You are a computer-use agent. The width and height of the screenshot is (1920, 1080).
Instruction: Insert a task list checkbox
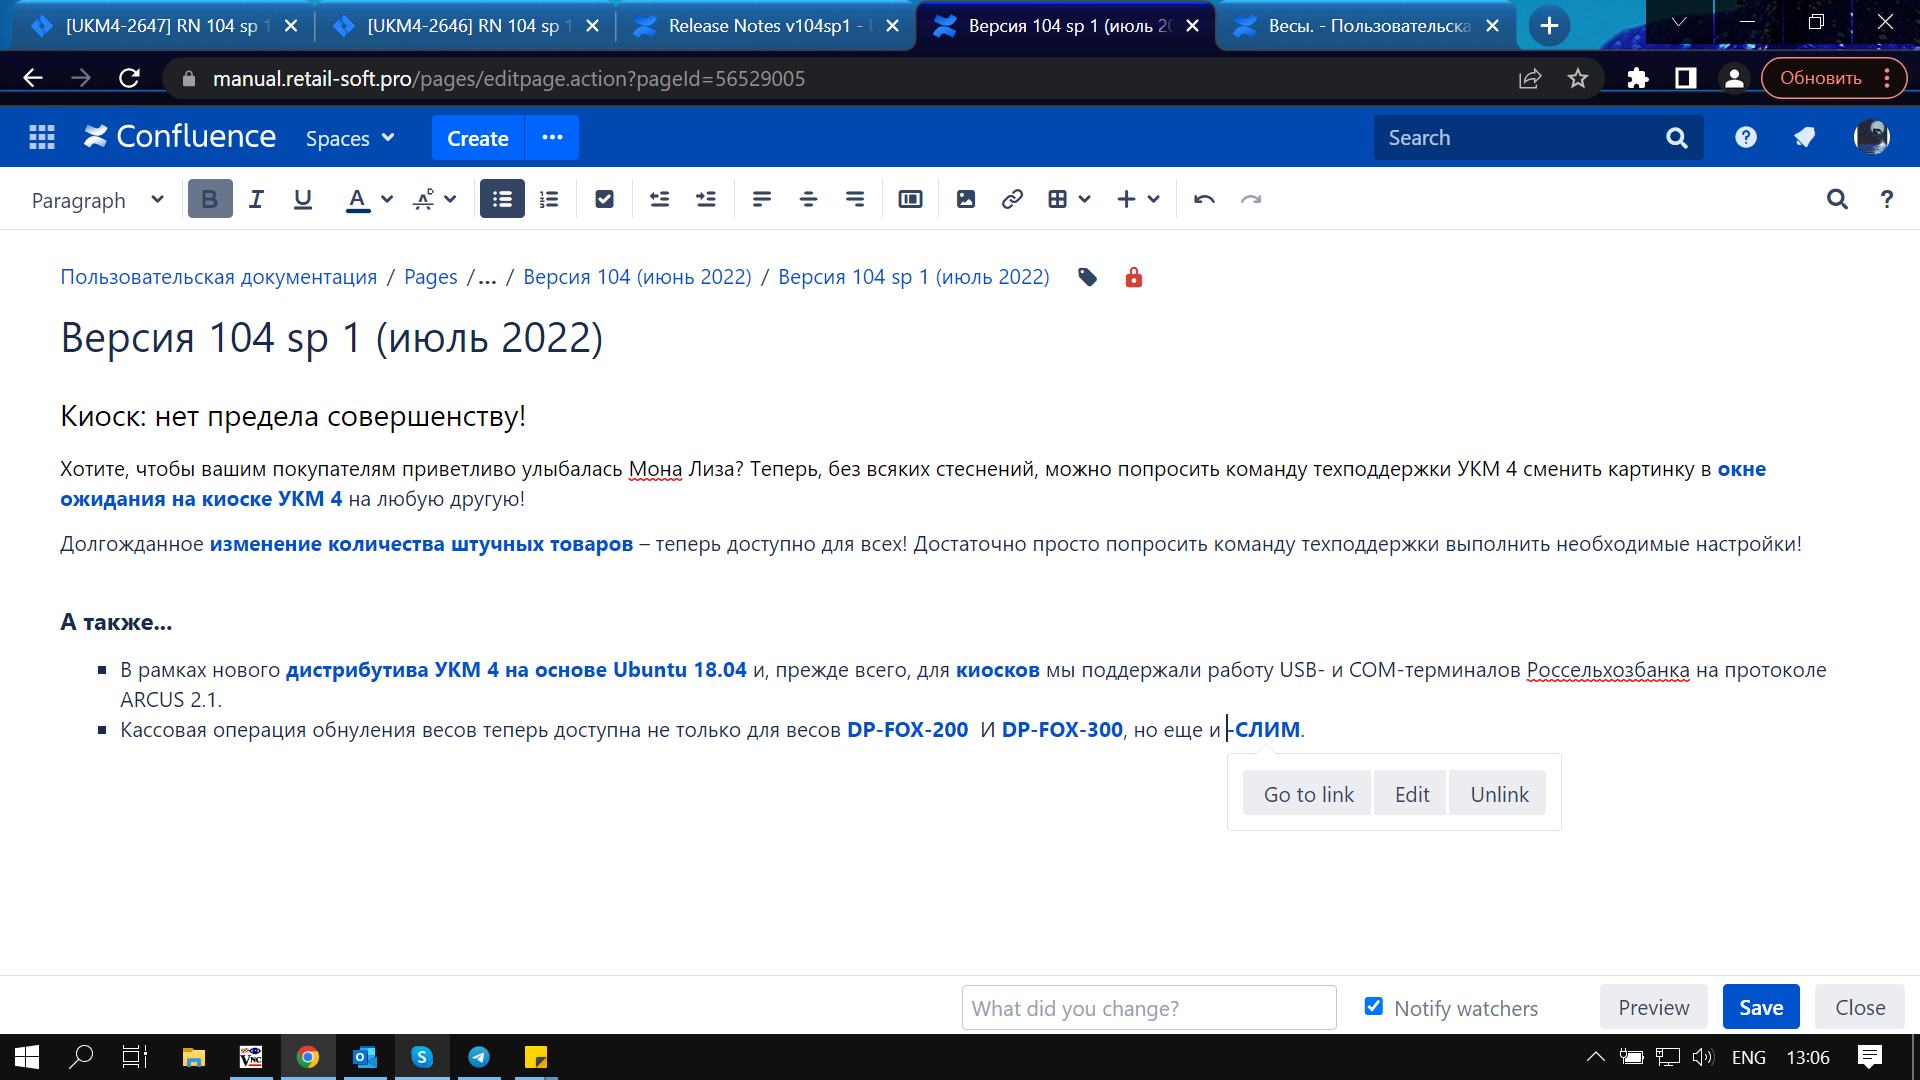click(604, 199)
